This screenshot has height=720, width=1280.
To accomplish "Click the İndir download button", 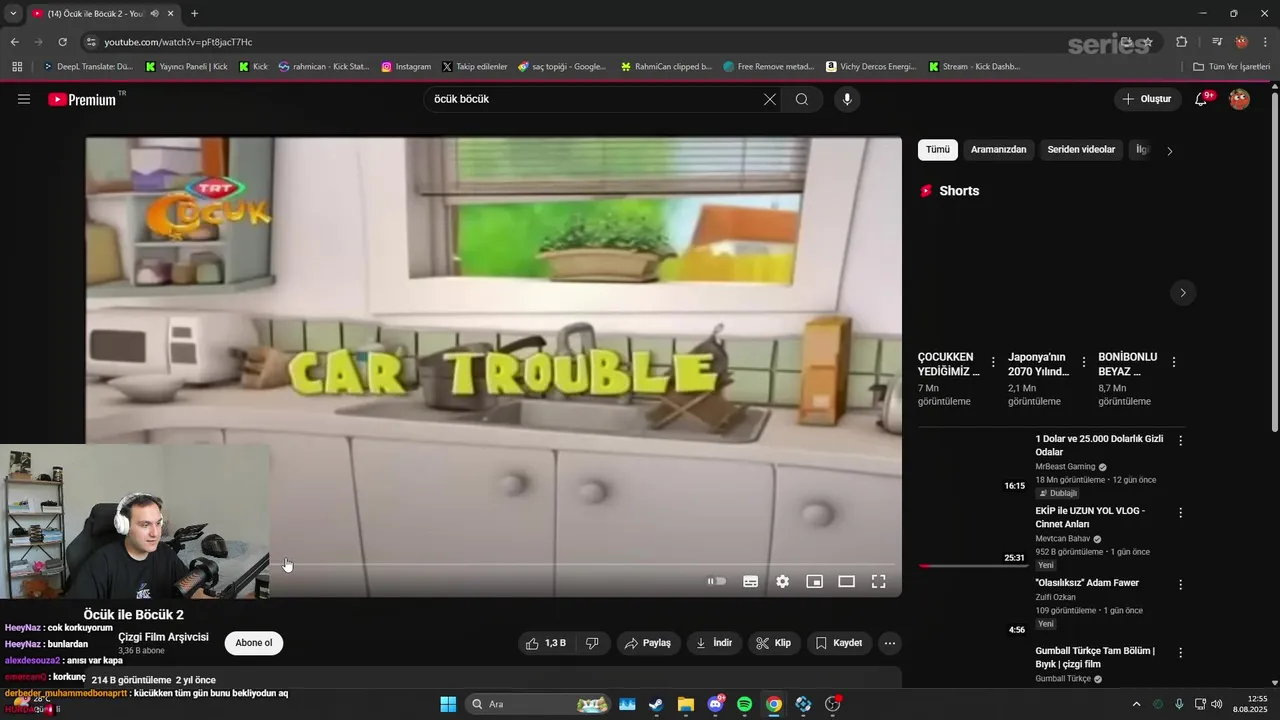I will tap(714, 643).
